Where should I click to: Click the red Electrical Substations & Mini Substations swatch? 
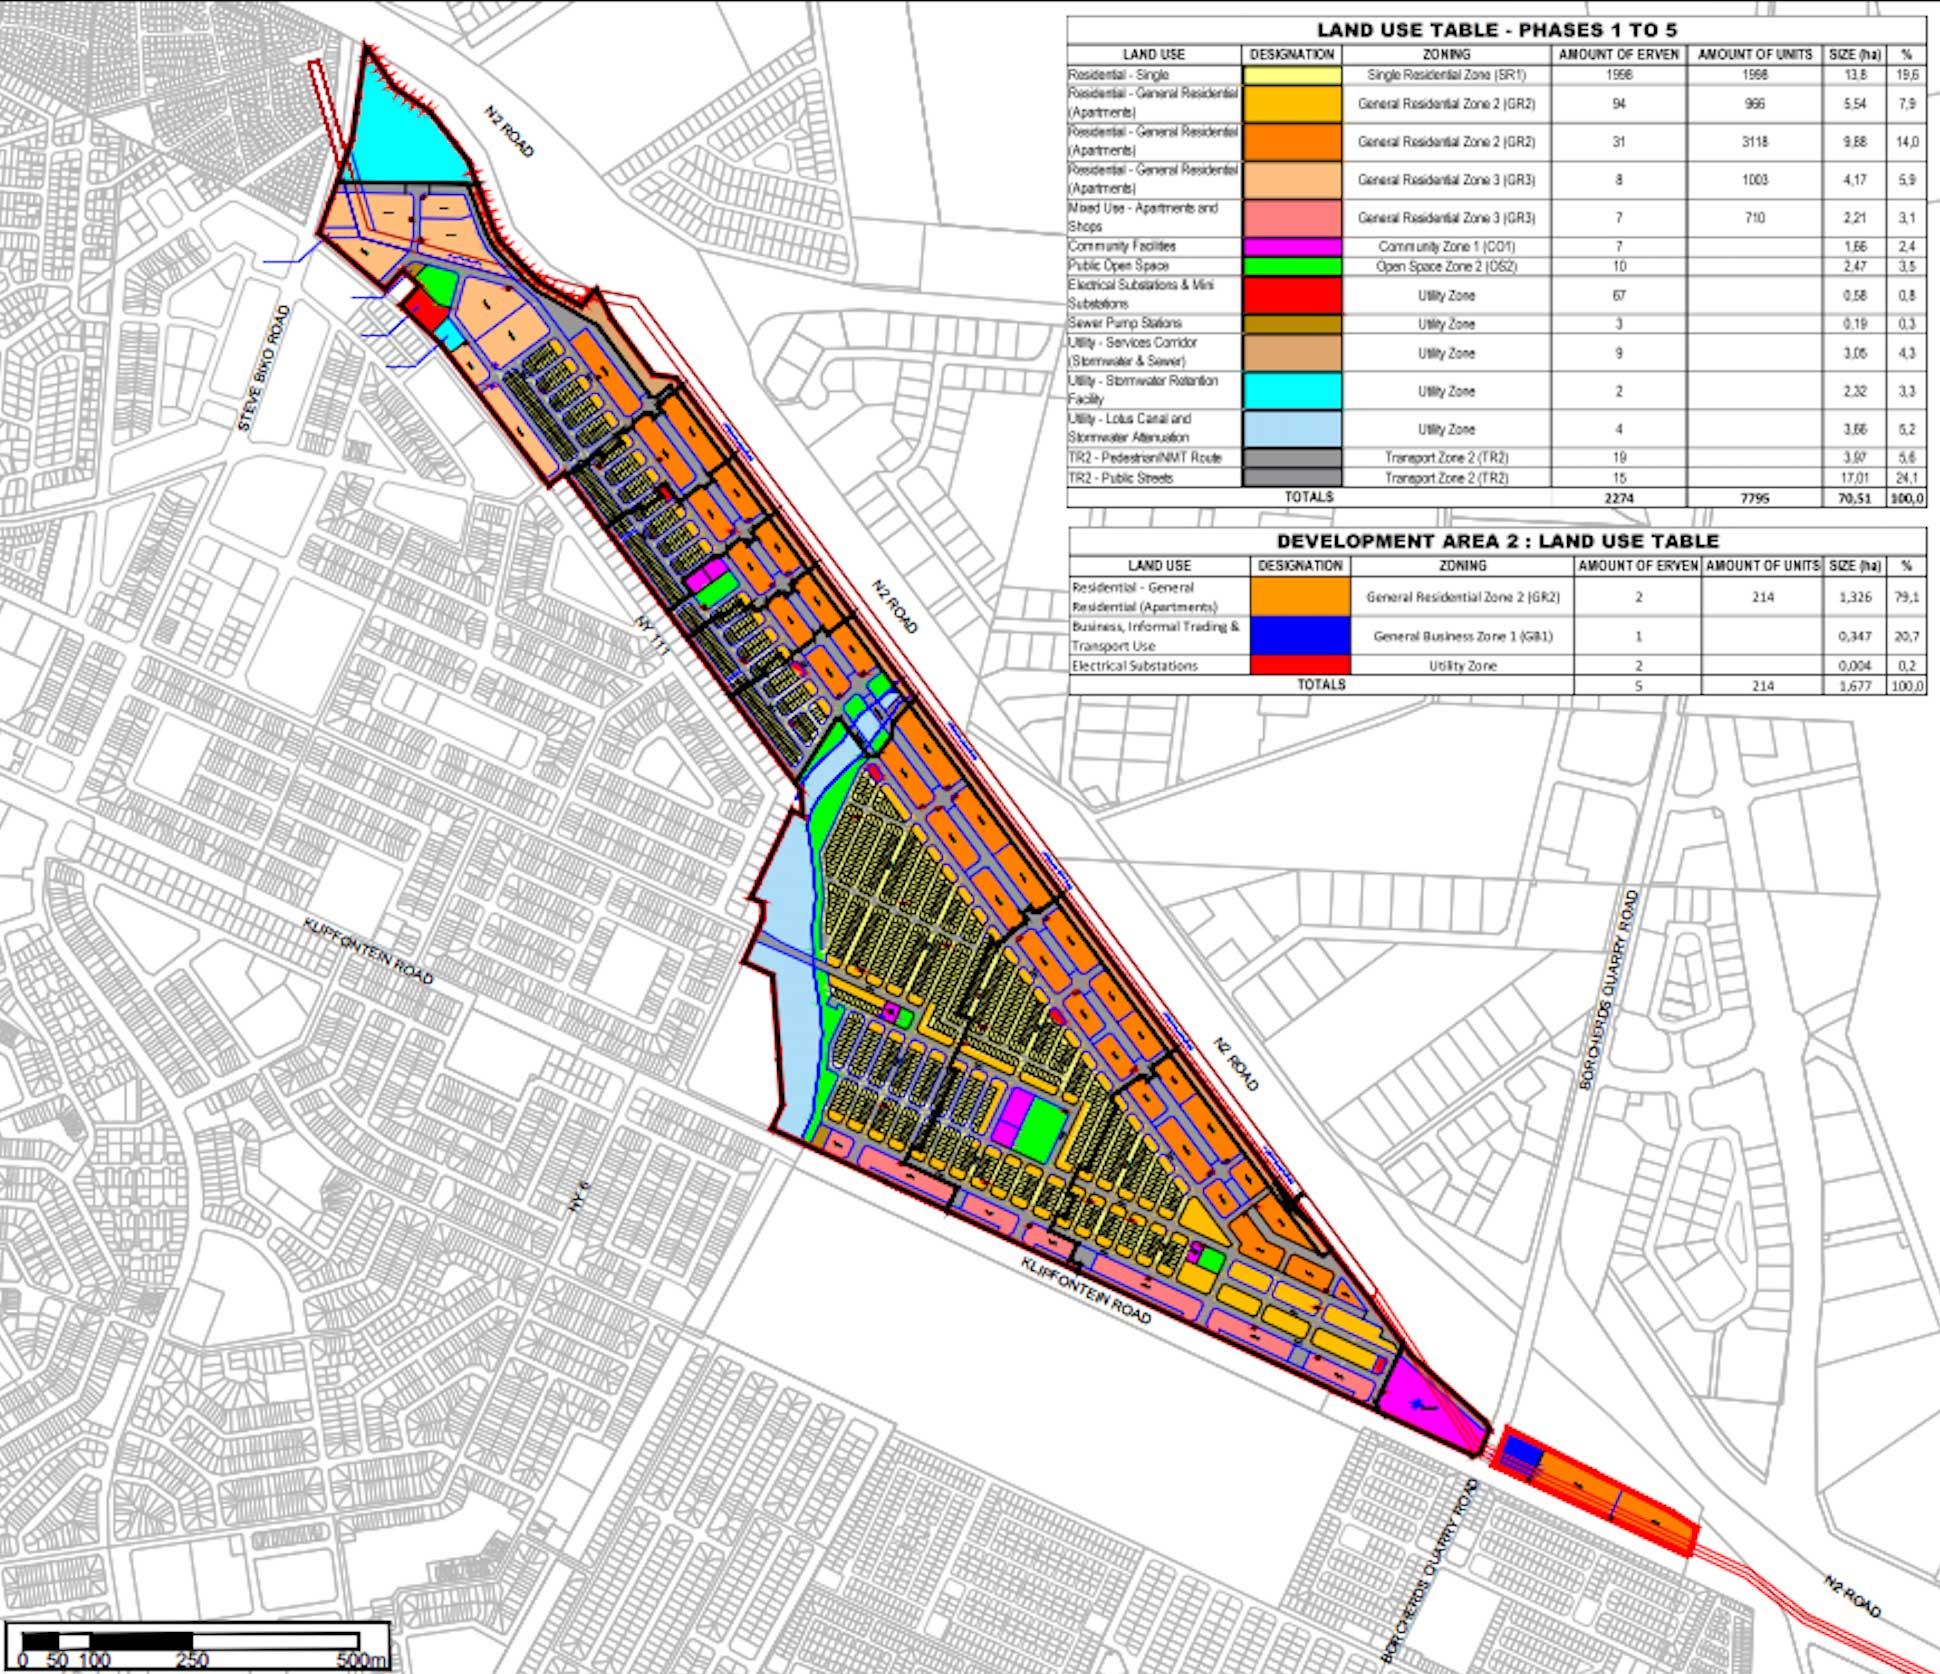pyautogui.click(x=1292, y=295)
